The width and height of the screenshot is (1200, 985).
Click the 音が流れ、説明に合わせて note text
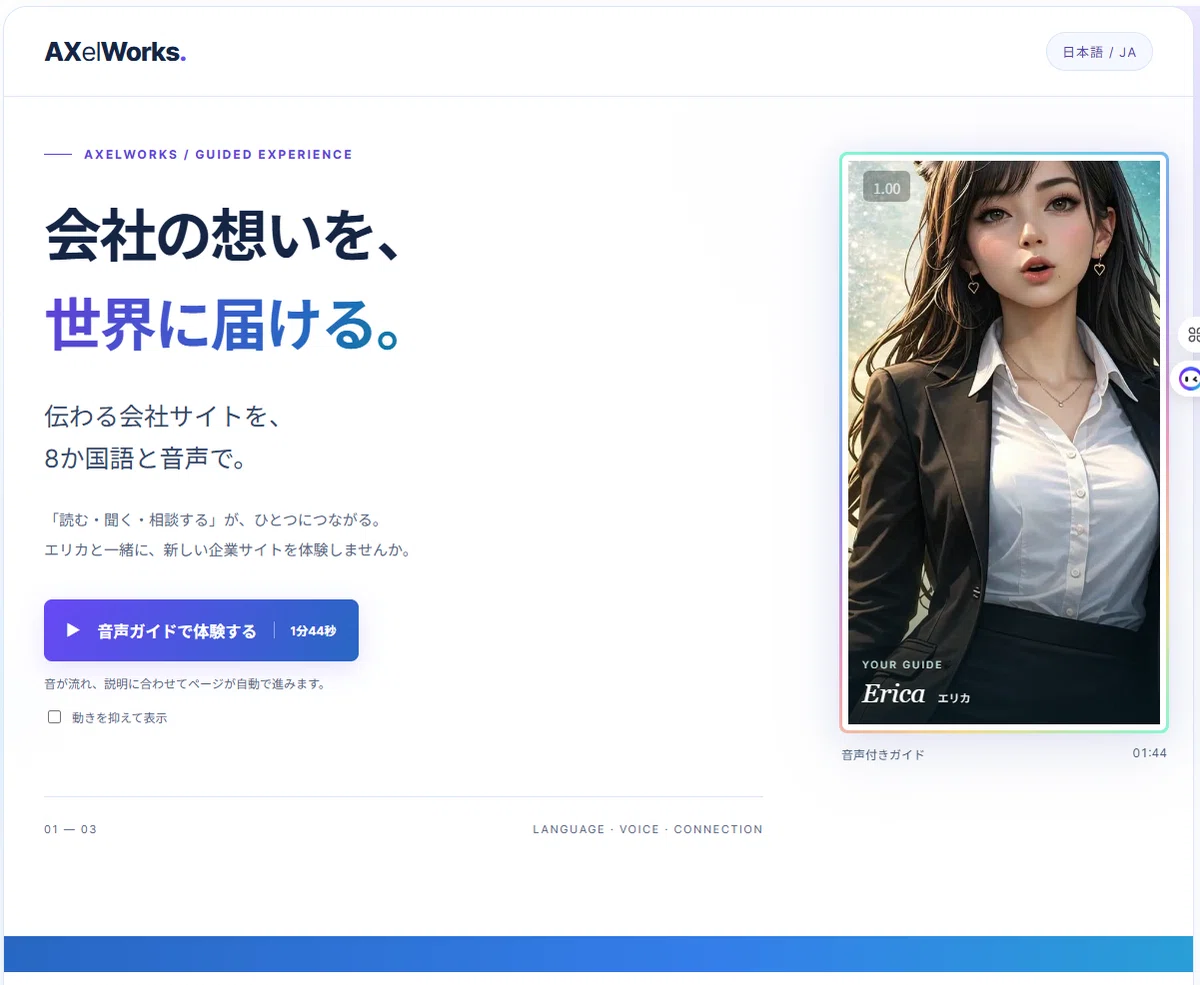coord(185,685)
